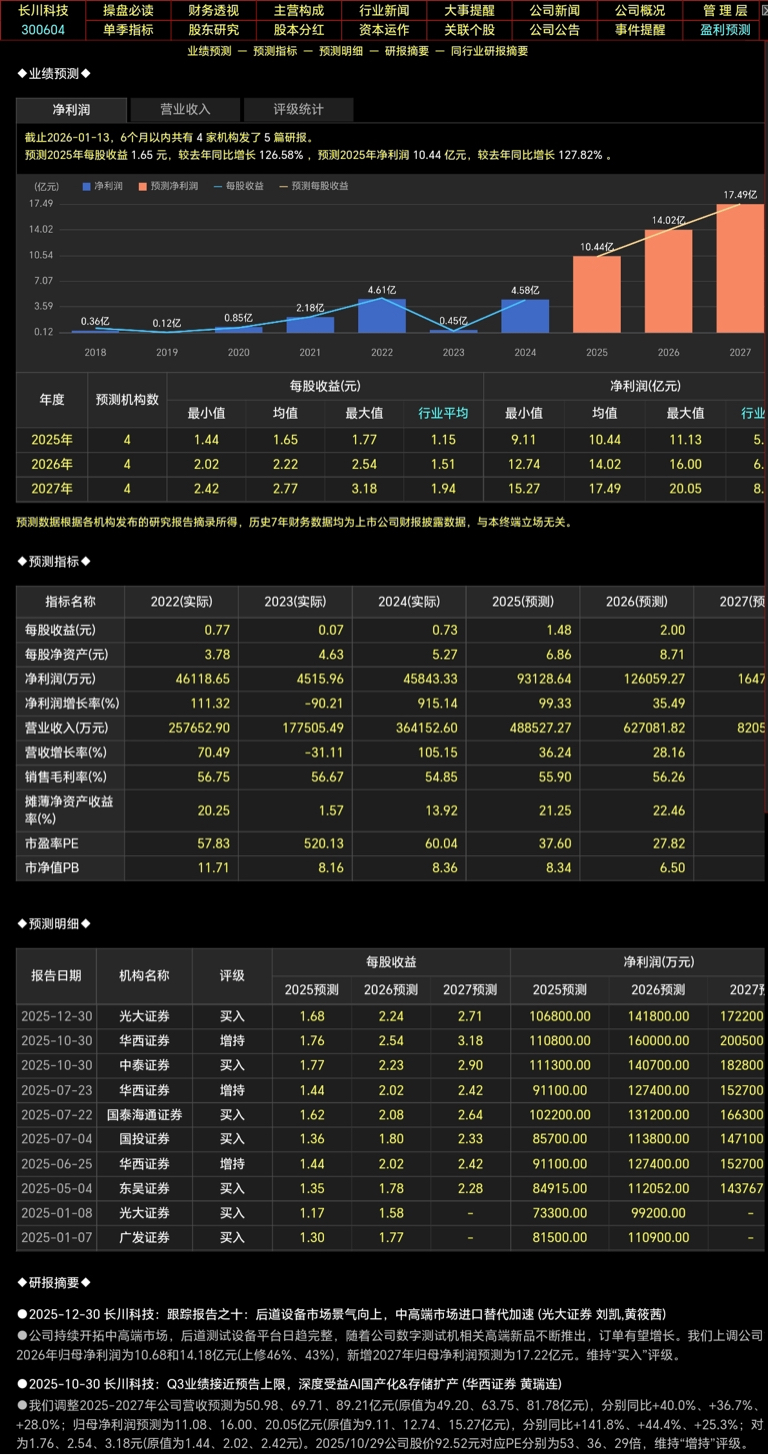The image size is (768, 1455).
Task: Jump to 业绩预测 section link
Action: click(x=210, y=51)
